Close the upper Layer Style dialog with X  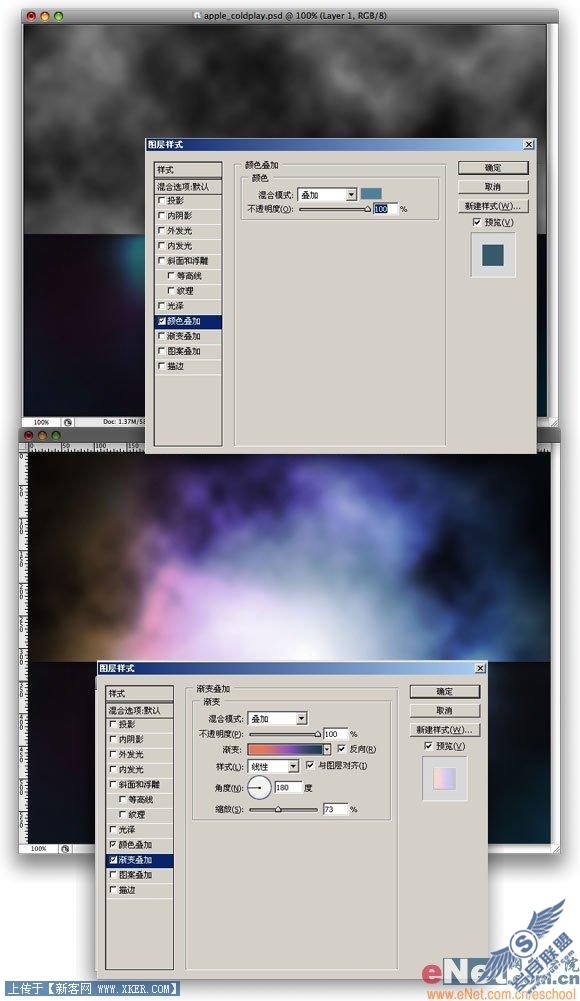coord(528,145)
